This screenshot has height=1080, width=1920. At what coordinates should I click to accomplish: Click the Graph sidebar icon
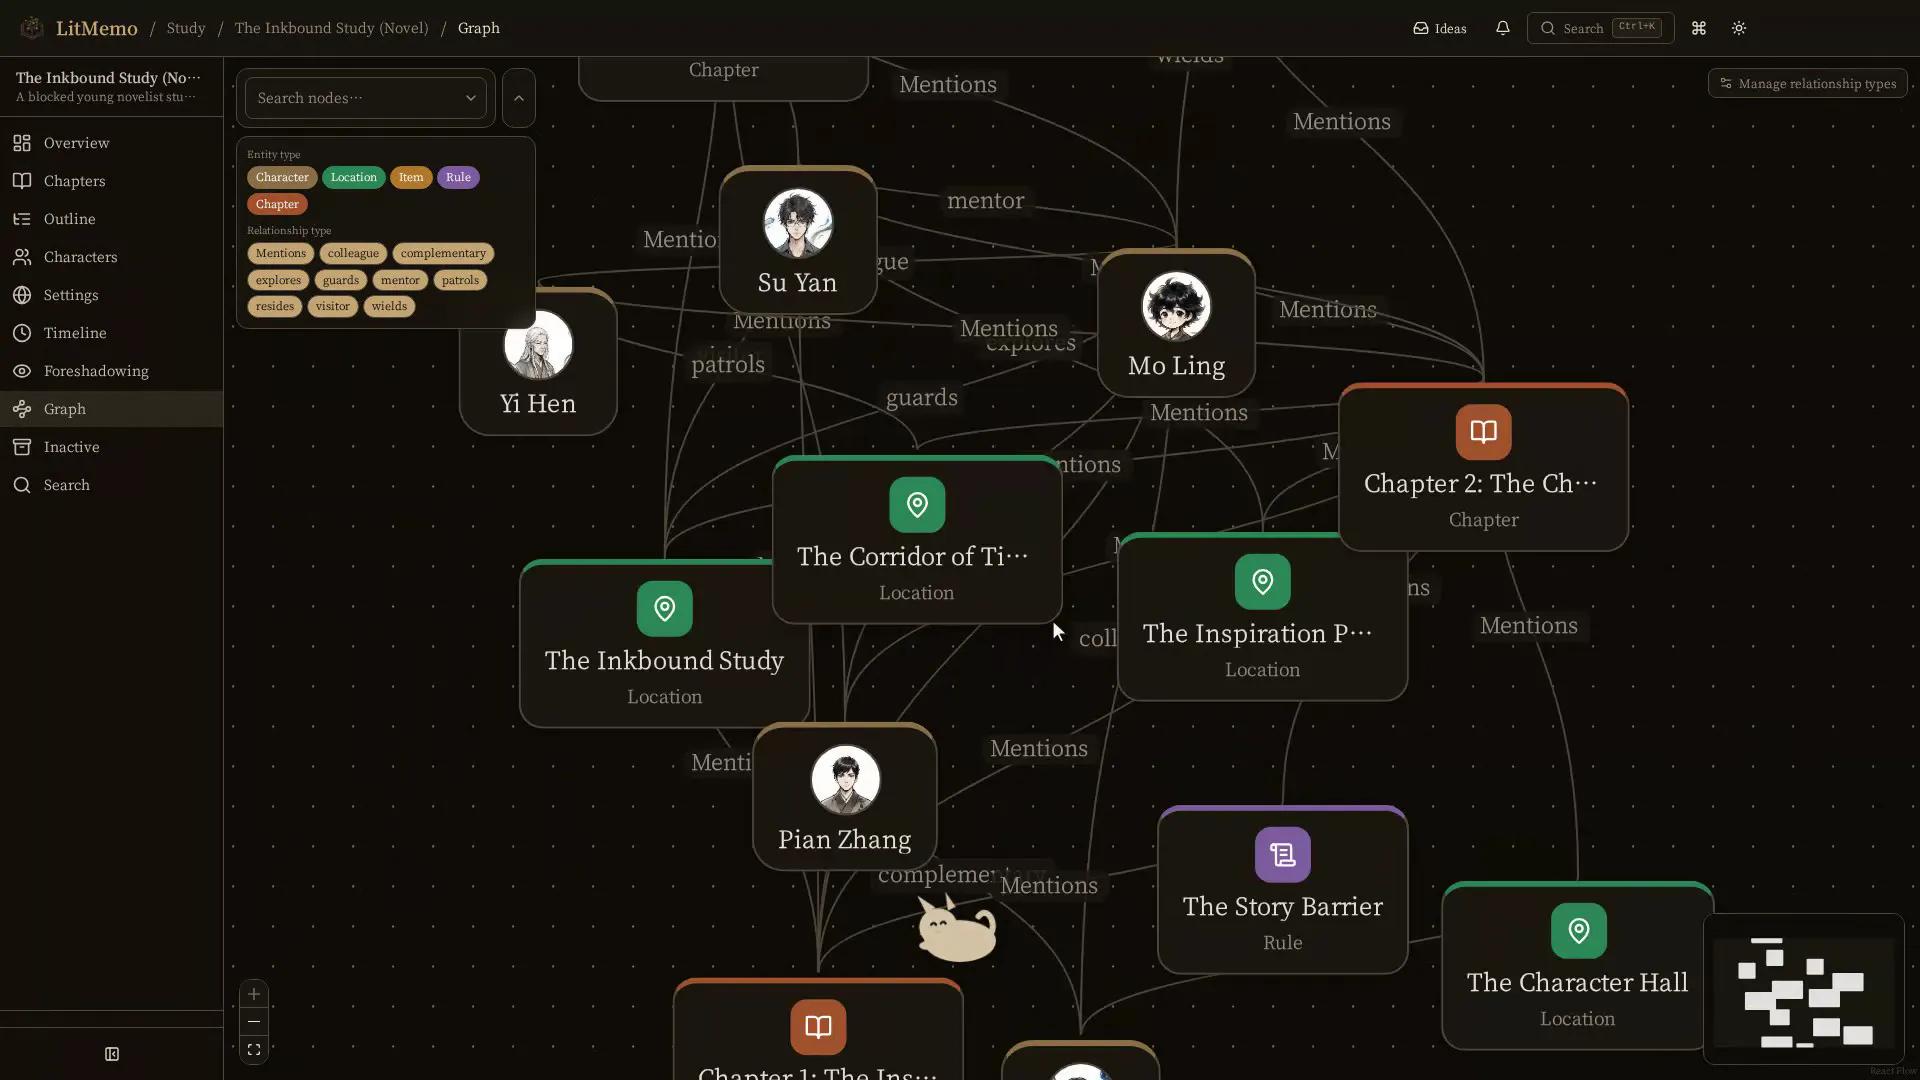(x=22, y=409)
